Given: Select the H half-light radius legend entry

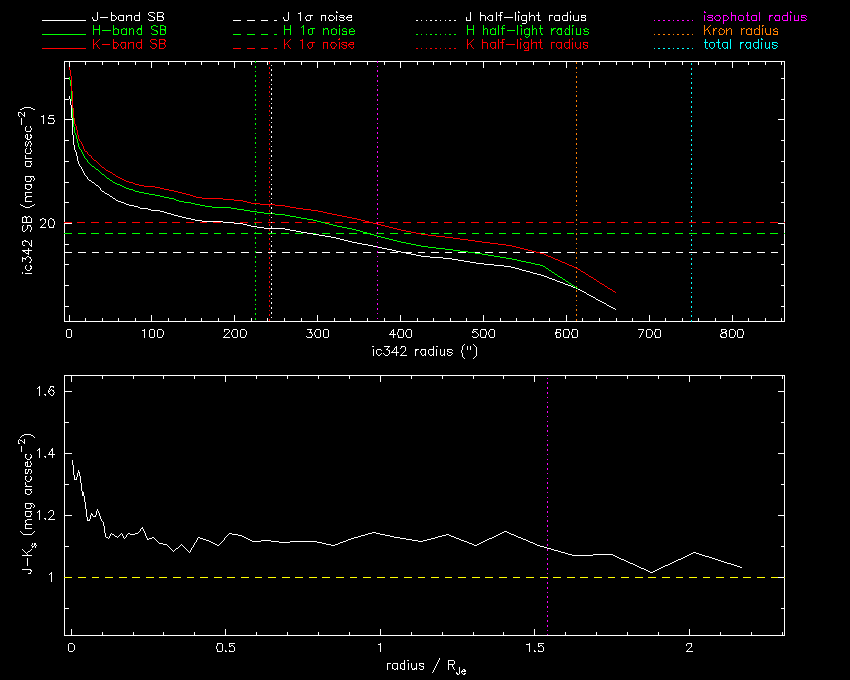Looking at the screenshot, I should (x=527, y=31).
